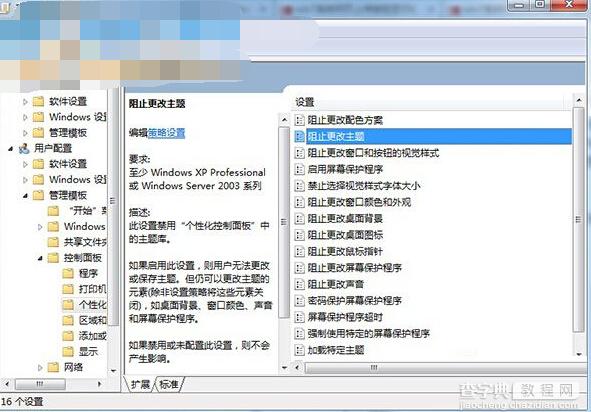Select the 阻止更改屏幕保护程序 setting

355,268
